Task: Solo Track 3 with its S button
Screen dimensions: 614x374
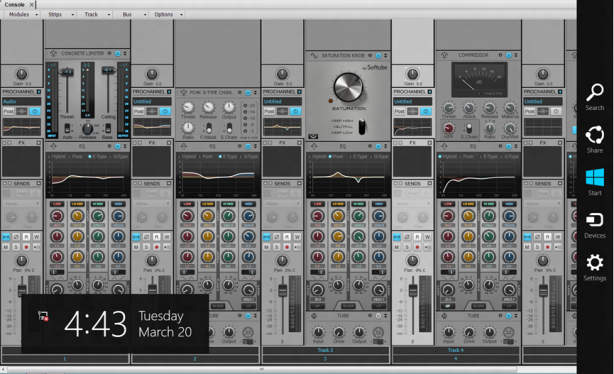Action: point(277,247)
